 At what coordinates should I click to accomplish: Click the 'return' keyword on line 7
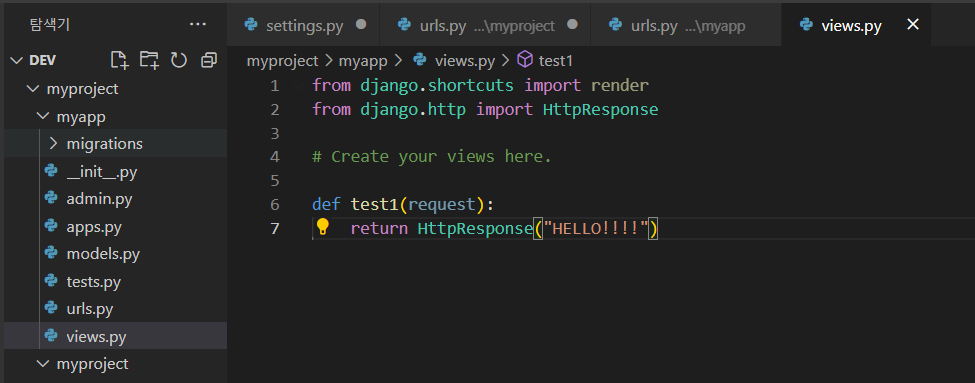(x=379, y=228)
